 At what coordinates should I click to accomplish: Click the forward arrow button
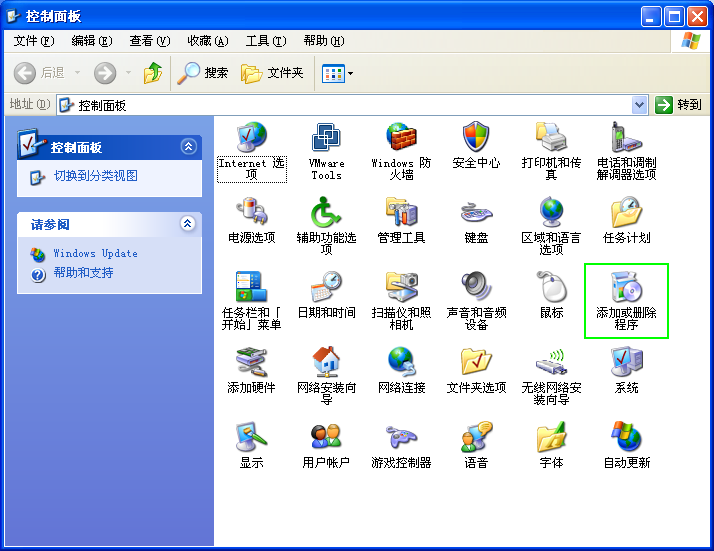coord(105,73)
